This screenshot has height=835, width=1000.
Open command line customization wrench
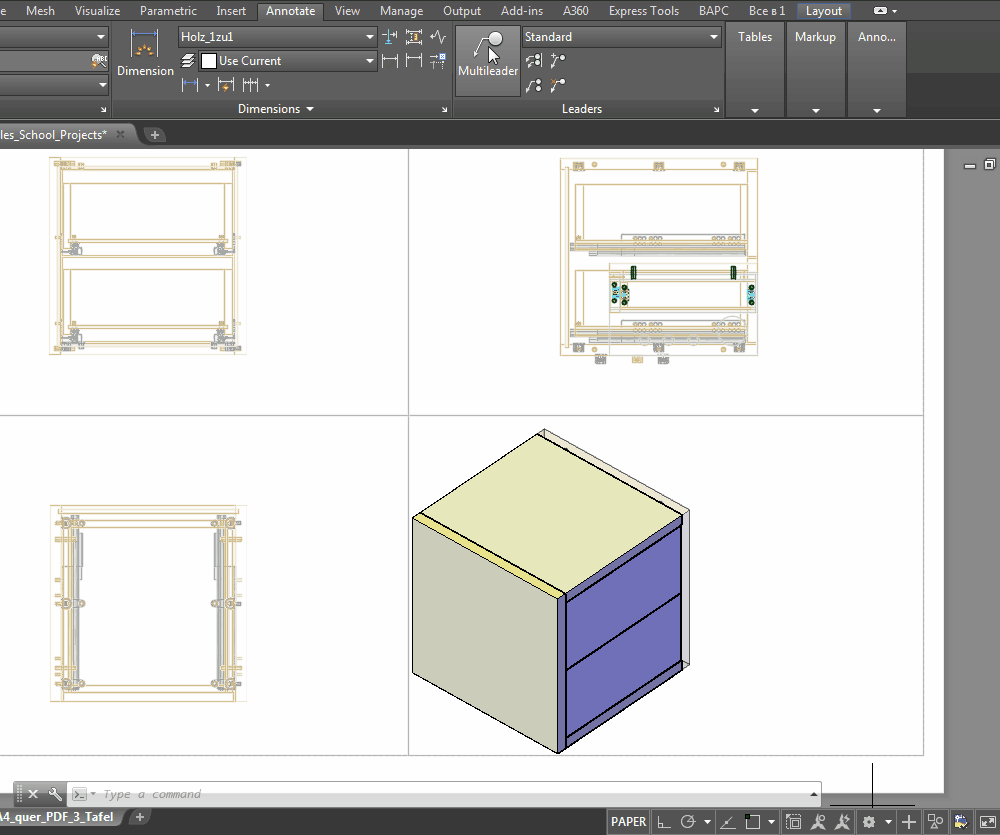tap(55, 794)
